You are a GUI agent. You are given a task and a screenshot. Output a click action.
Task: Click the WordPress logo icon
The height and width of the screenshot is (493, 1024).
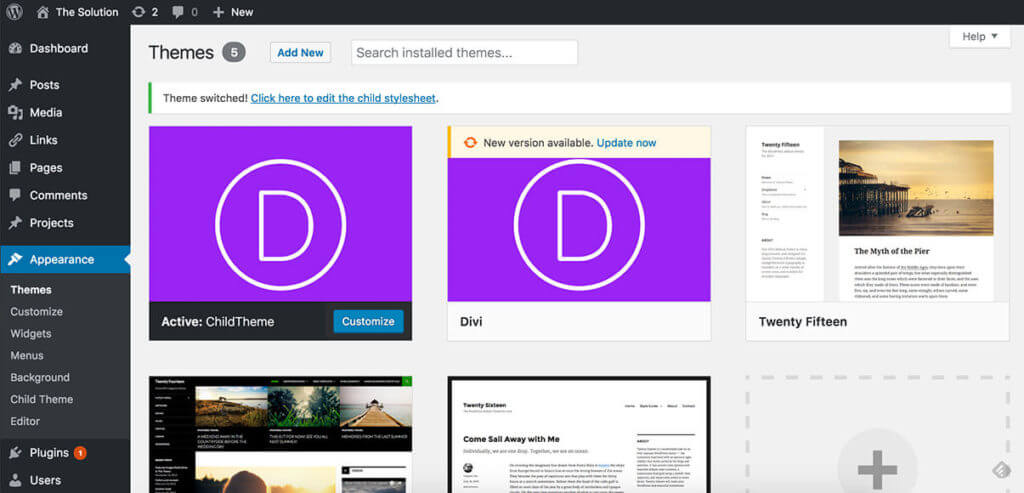(14, 12)
